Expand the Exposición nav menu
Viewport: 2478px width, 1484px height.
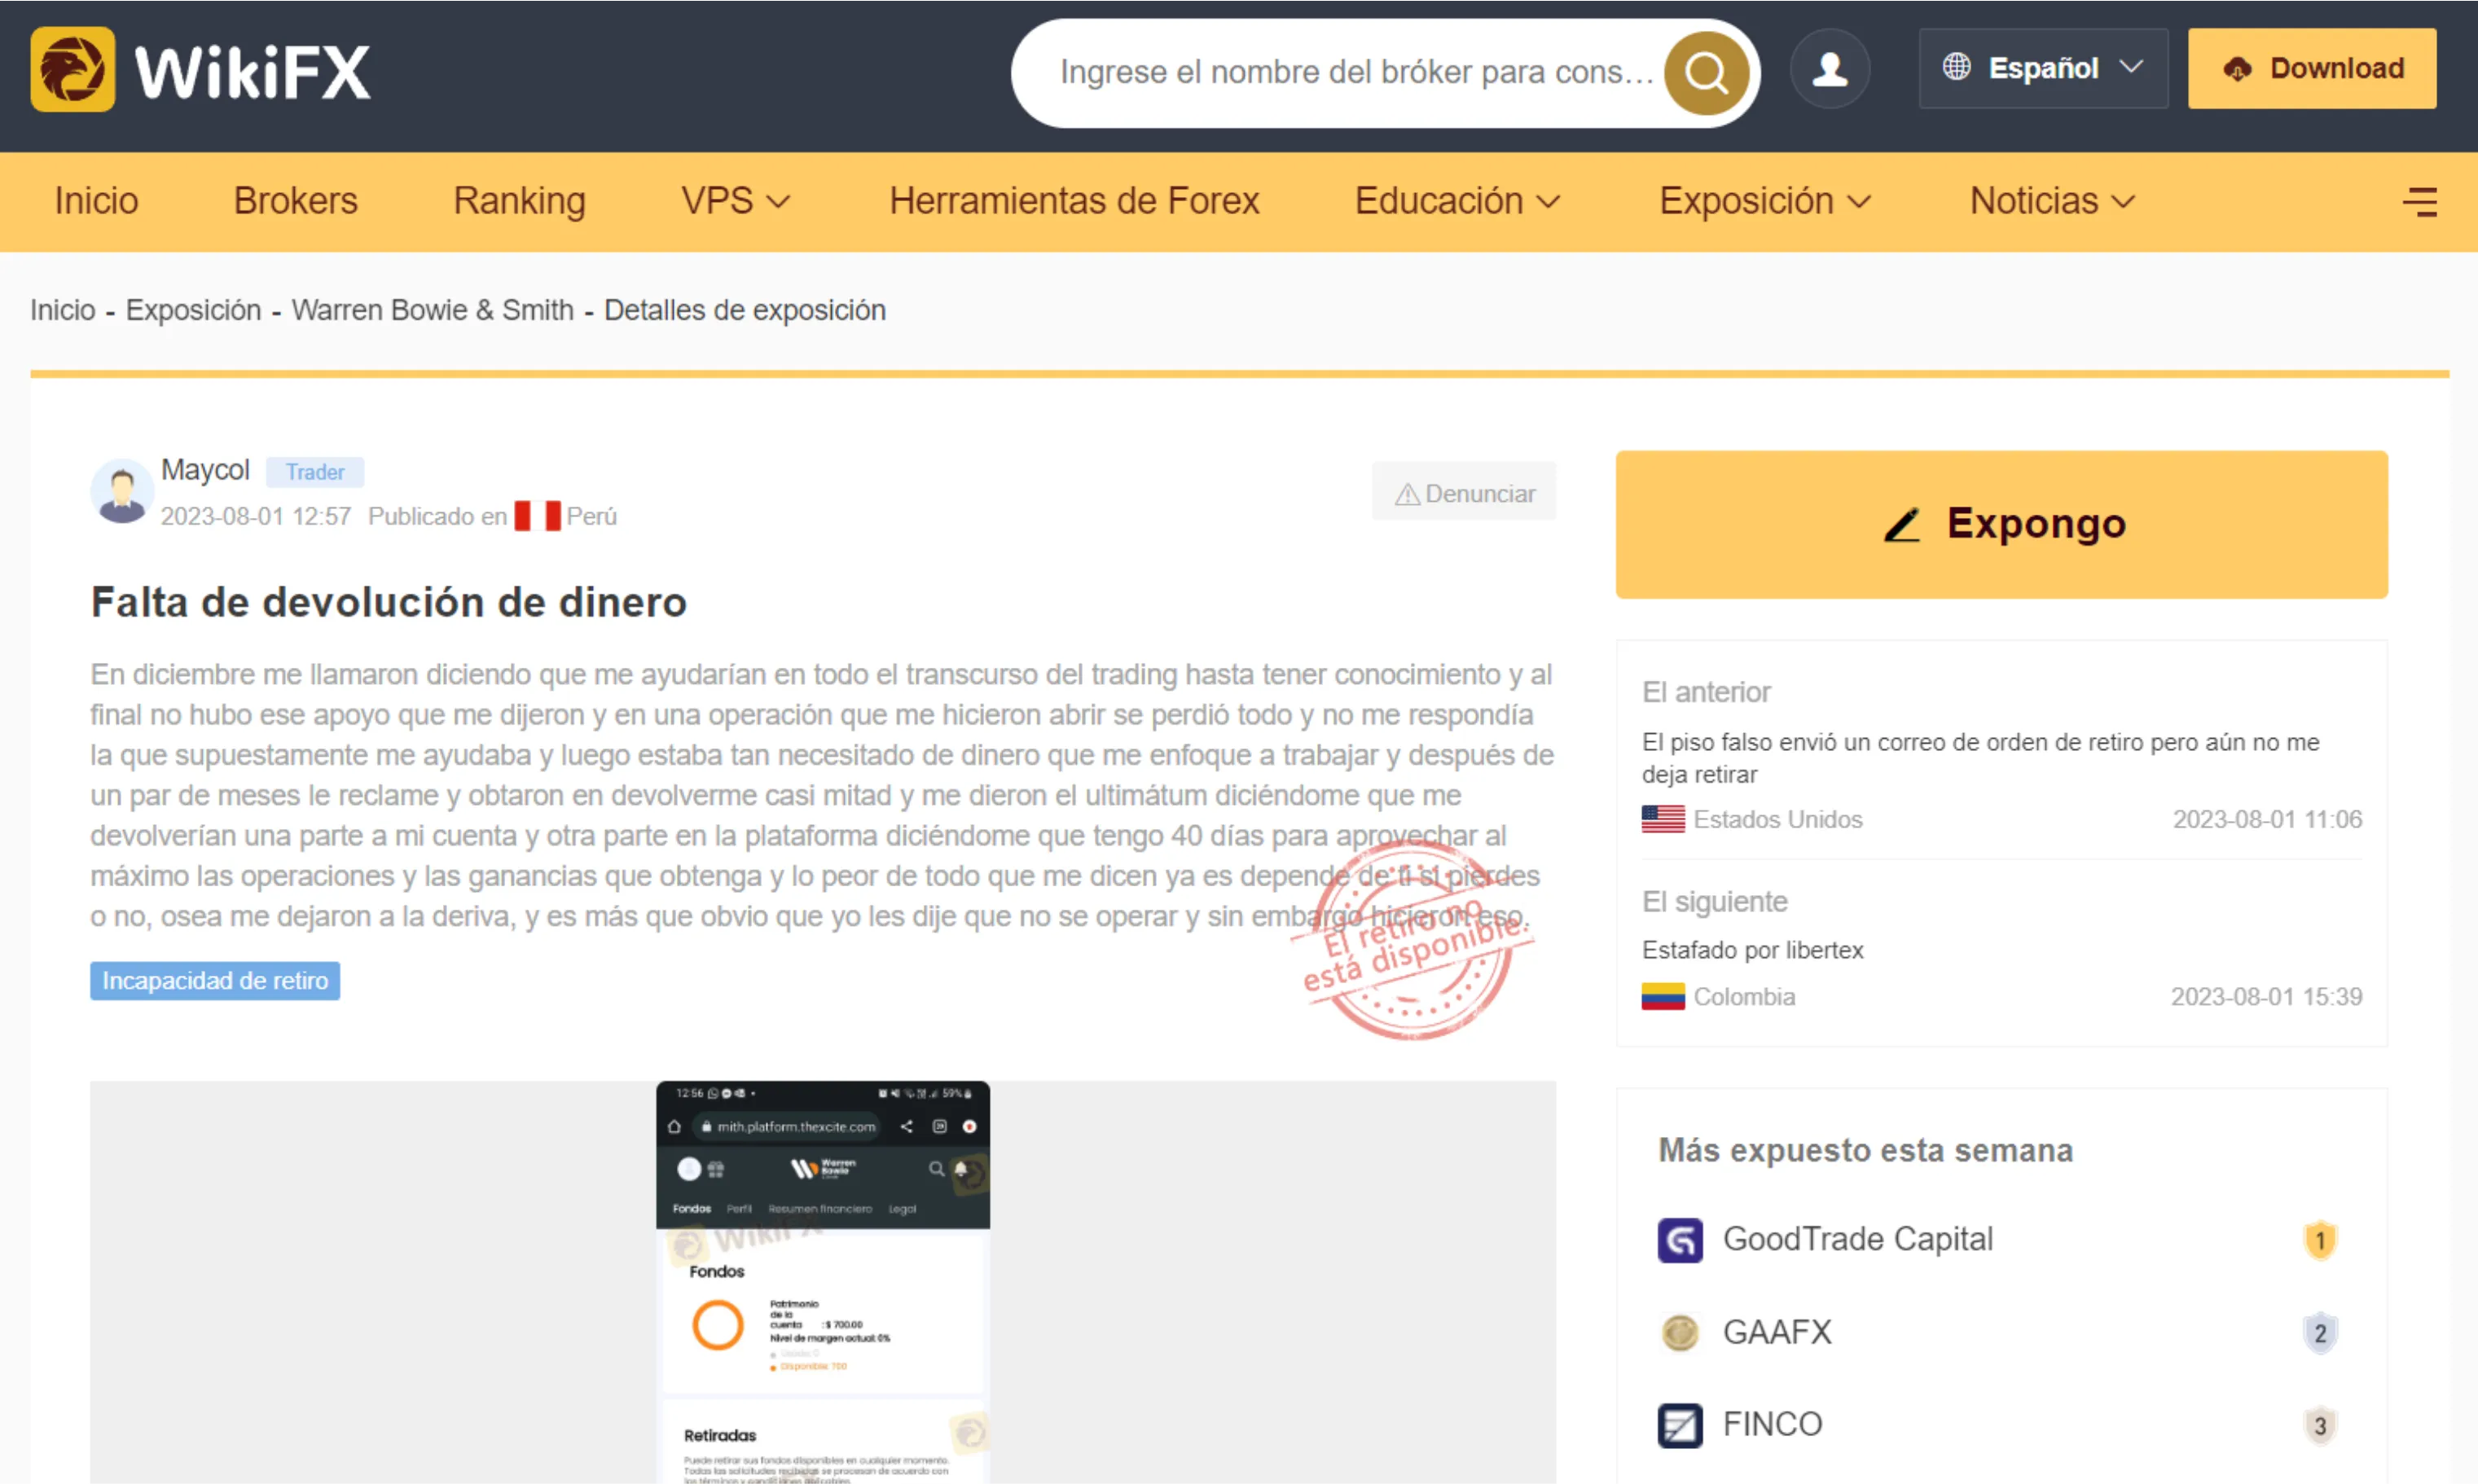coord(1765,201)
